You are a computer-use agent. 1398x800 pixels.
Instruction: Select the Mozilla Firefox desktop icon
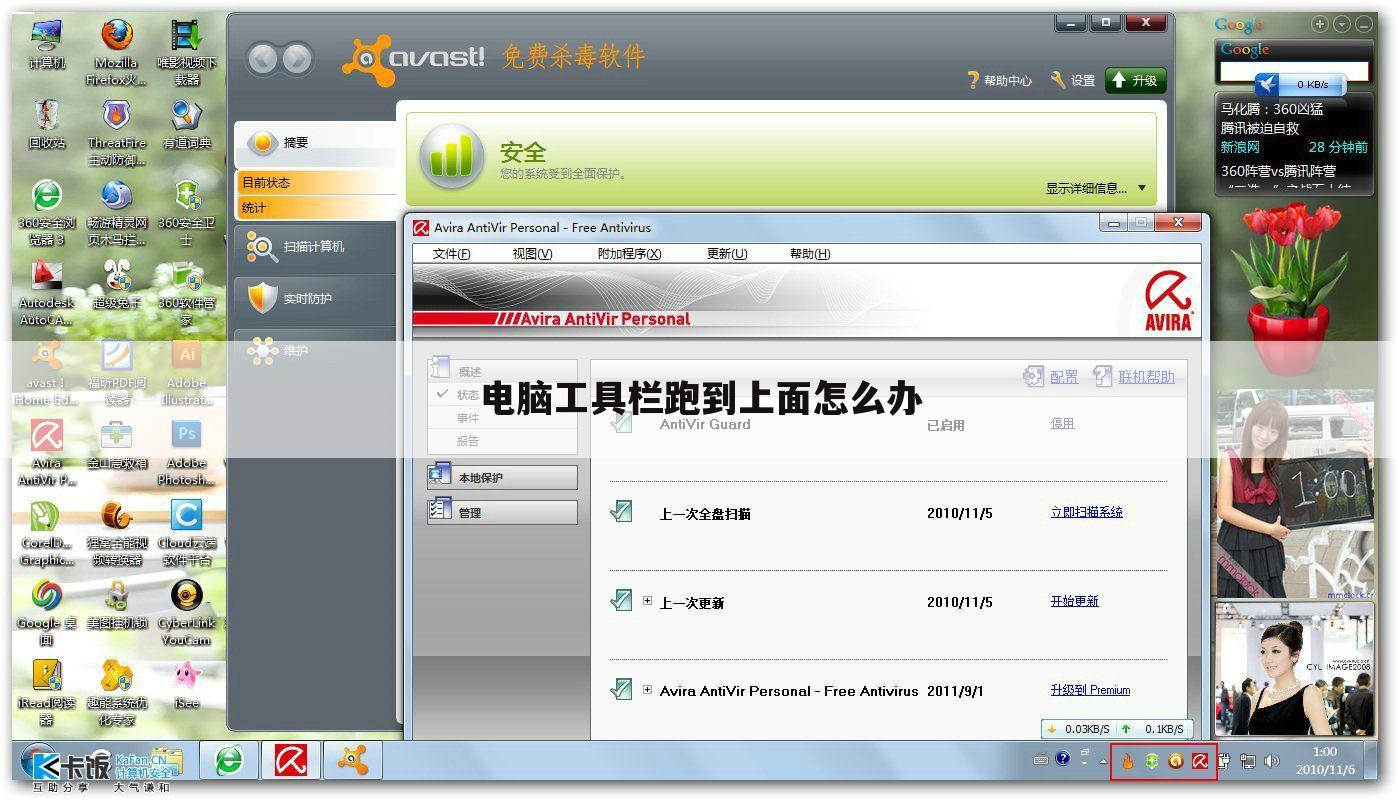pyautogui.click(x=116, y=52)
